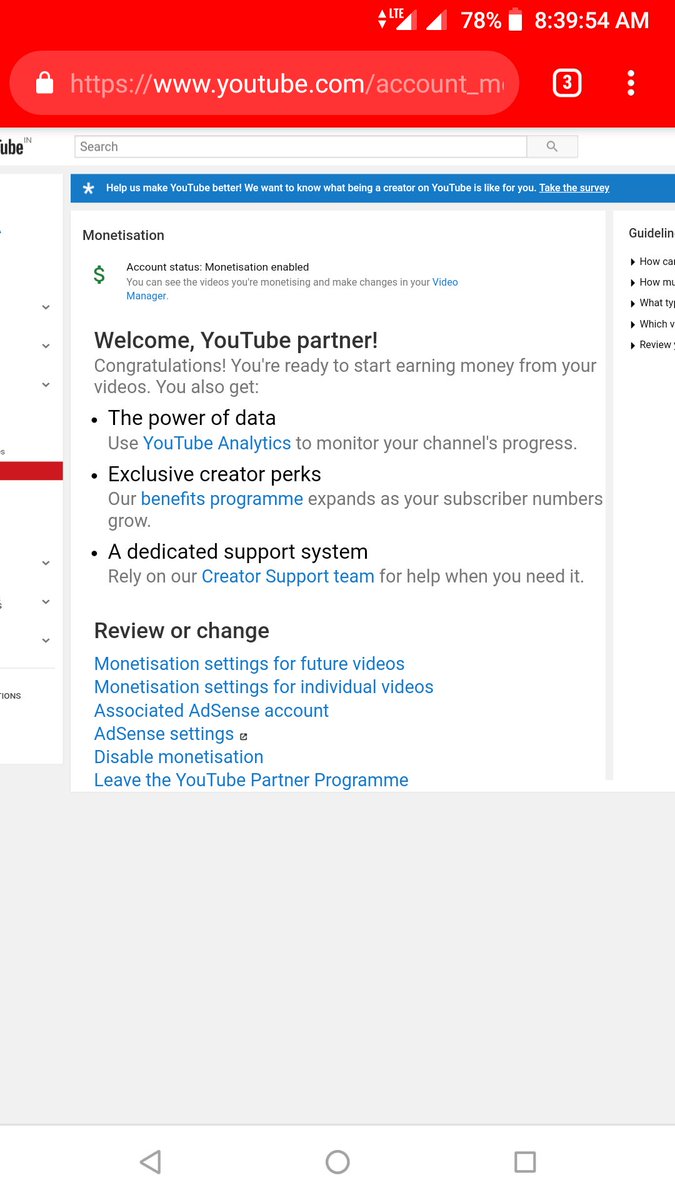The height and width of the screenshot is (1200, 675).
Task: Tap the 78% battery percentage
Action: click(x=481, y=20)
